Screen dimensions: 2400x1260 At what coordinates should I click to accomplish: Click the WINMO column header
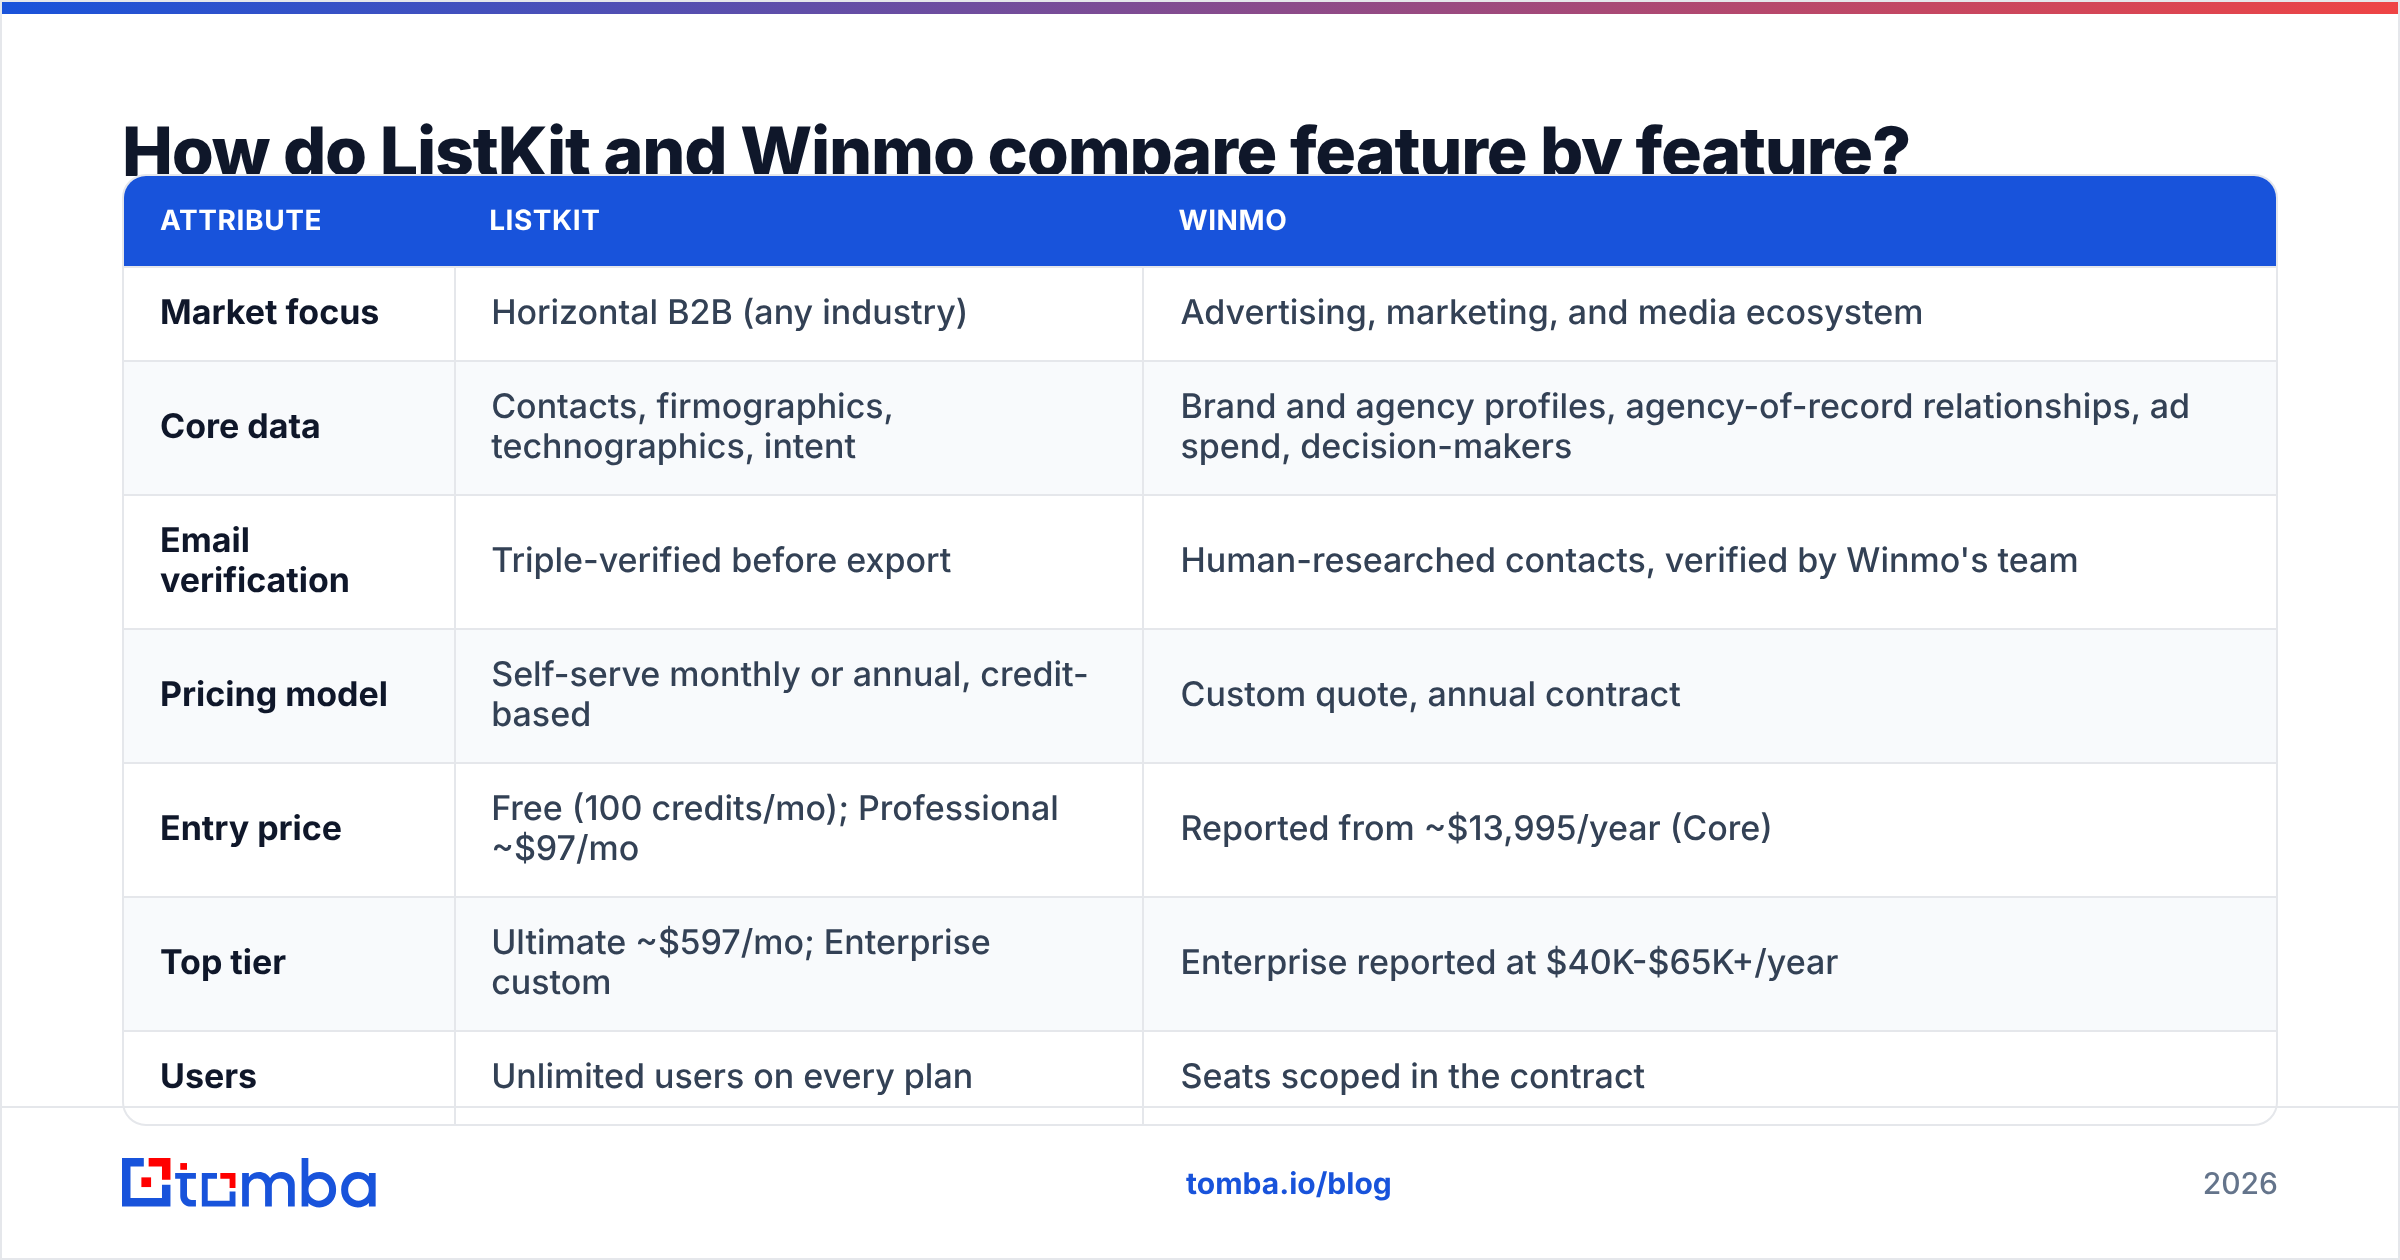[x=1232, y=220]
